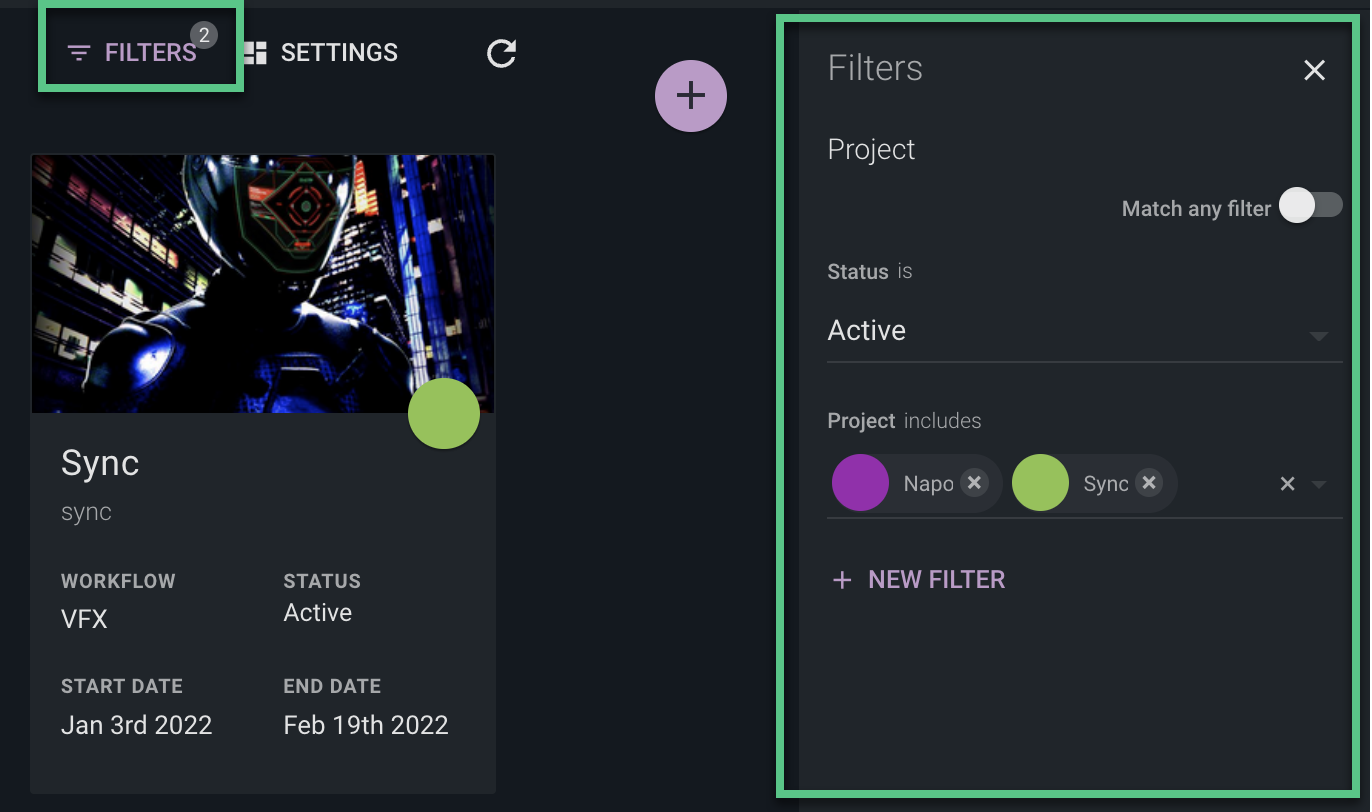Remove Napo from the project filter chips
This screenshot has width=1372, height=812.
(974, 483)
